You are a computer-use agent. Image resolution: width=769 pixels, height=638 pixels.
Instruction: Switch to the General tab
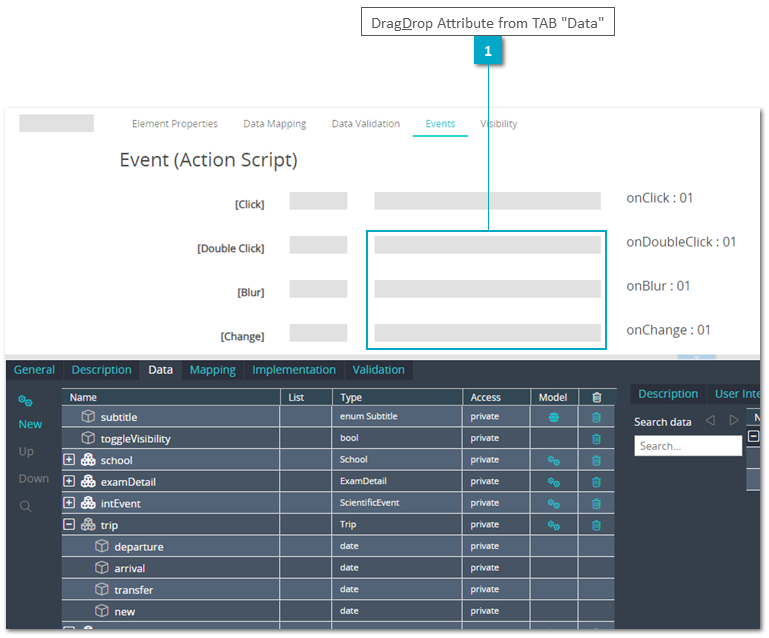click(34, 370)
